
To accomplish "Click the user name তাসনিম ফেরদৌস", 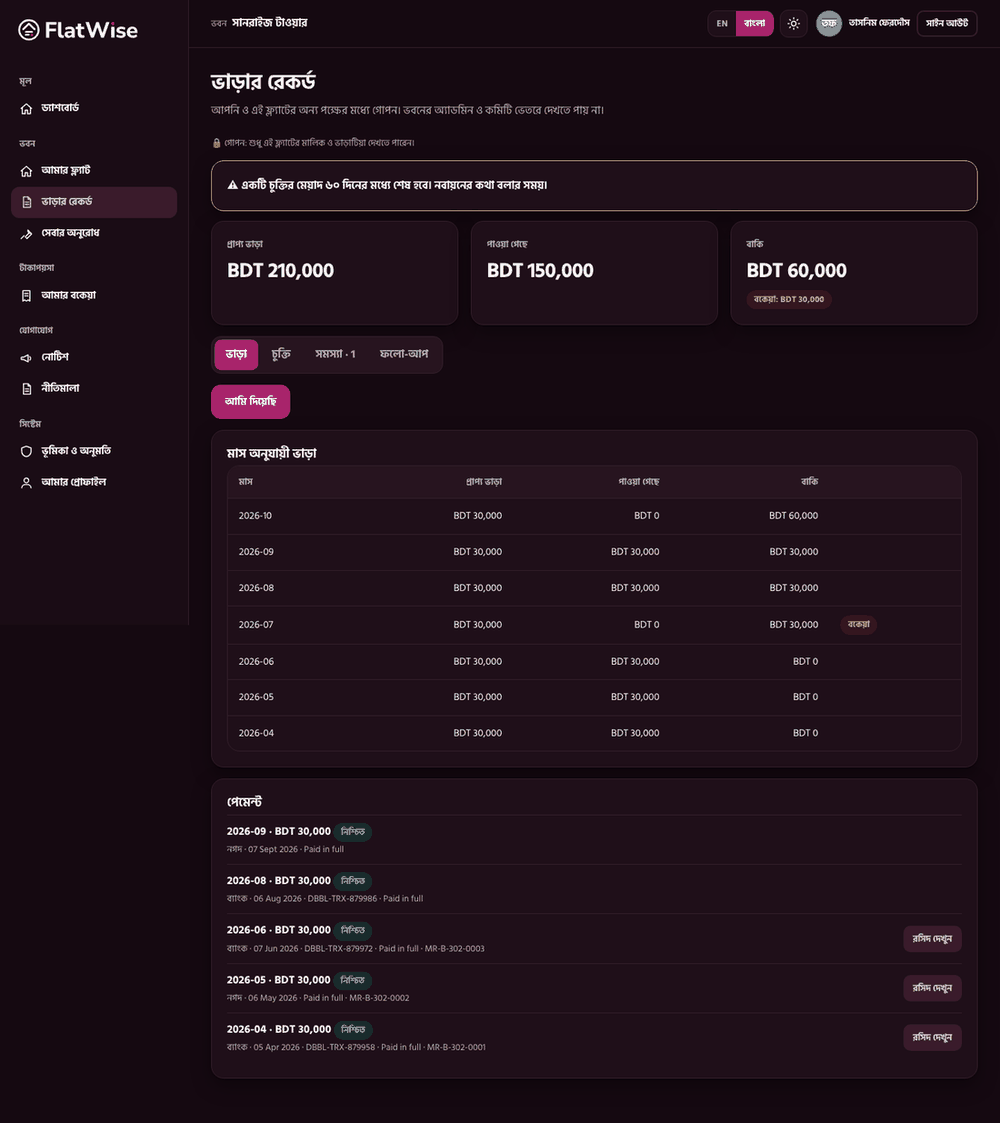I will (879, 23).
